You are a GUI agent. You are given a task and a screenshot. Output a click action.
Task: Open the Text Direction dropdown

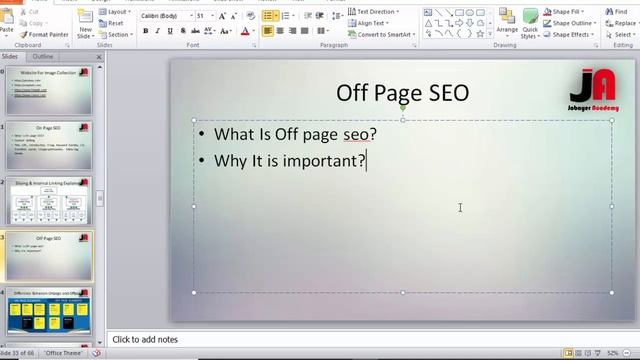coord(373,12)
